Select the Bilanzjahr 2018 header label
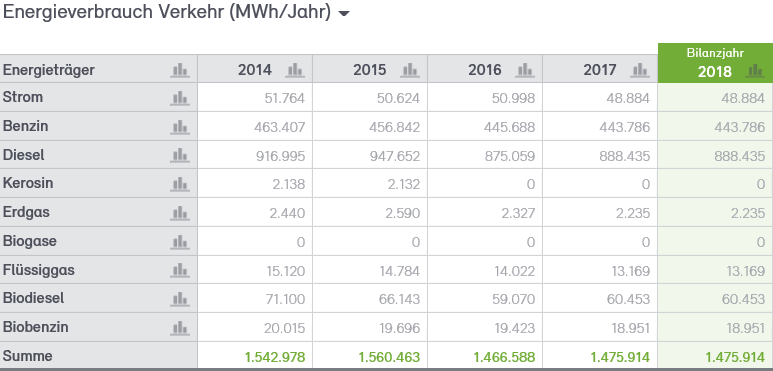The width and height of the screenshot is (773, 371). point(715,63)
